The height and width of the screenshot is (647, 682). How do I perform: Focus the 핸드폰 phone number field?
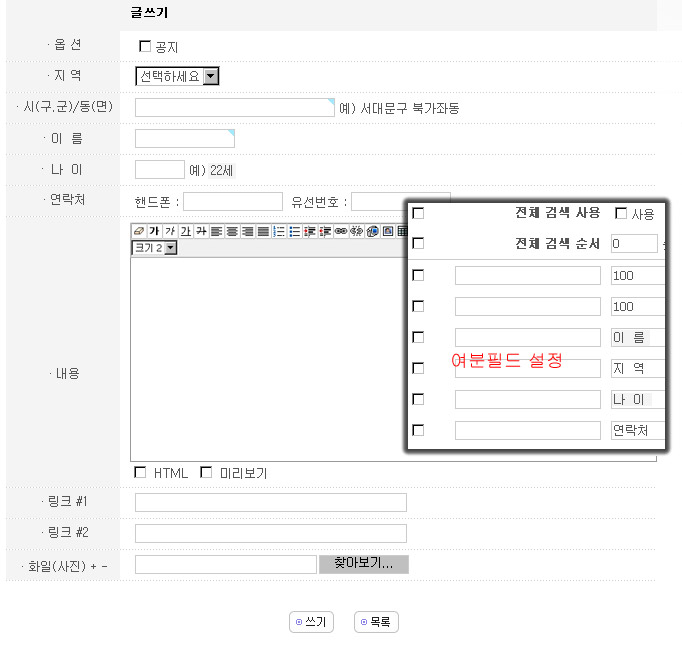click(x=232, y=201)
